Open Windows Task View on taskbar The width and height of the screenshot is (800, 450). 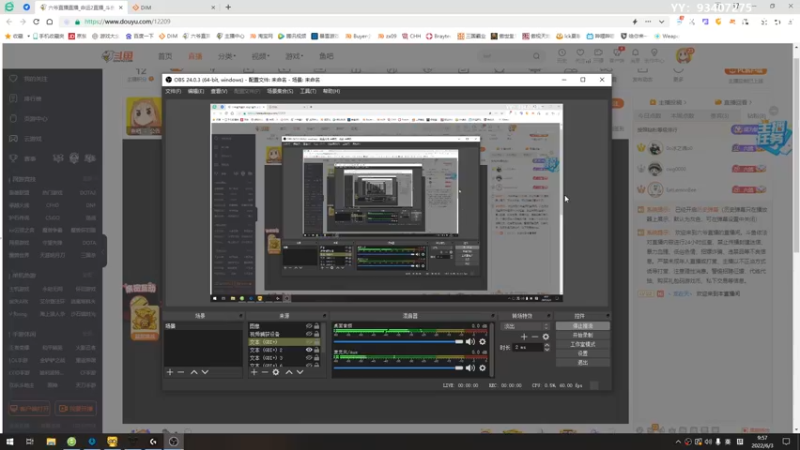(x=30, y=441)
